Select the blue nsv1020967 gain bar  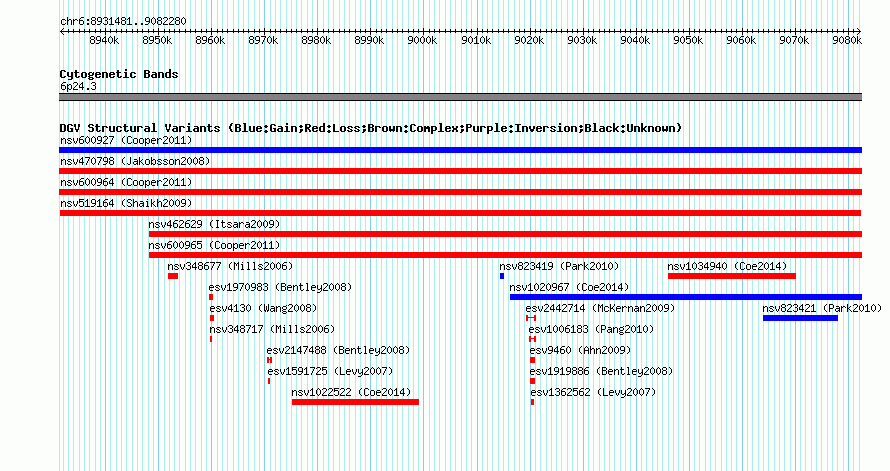coord(686,297)
